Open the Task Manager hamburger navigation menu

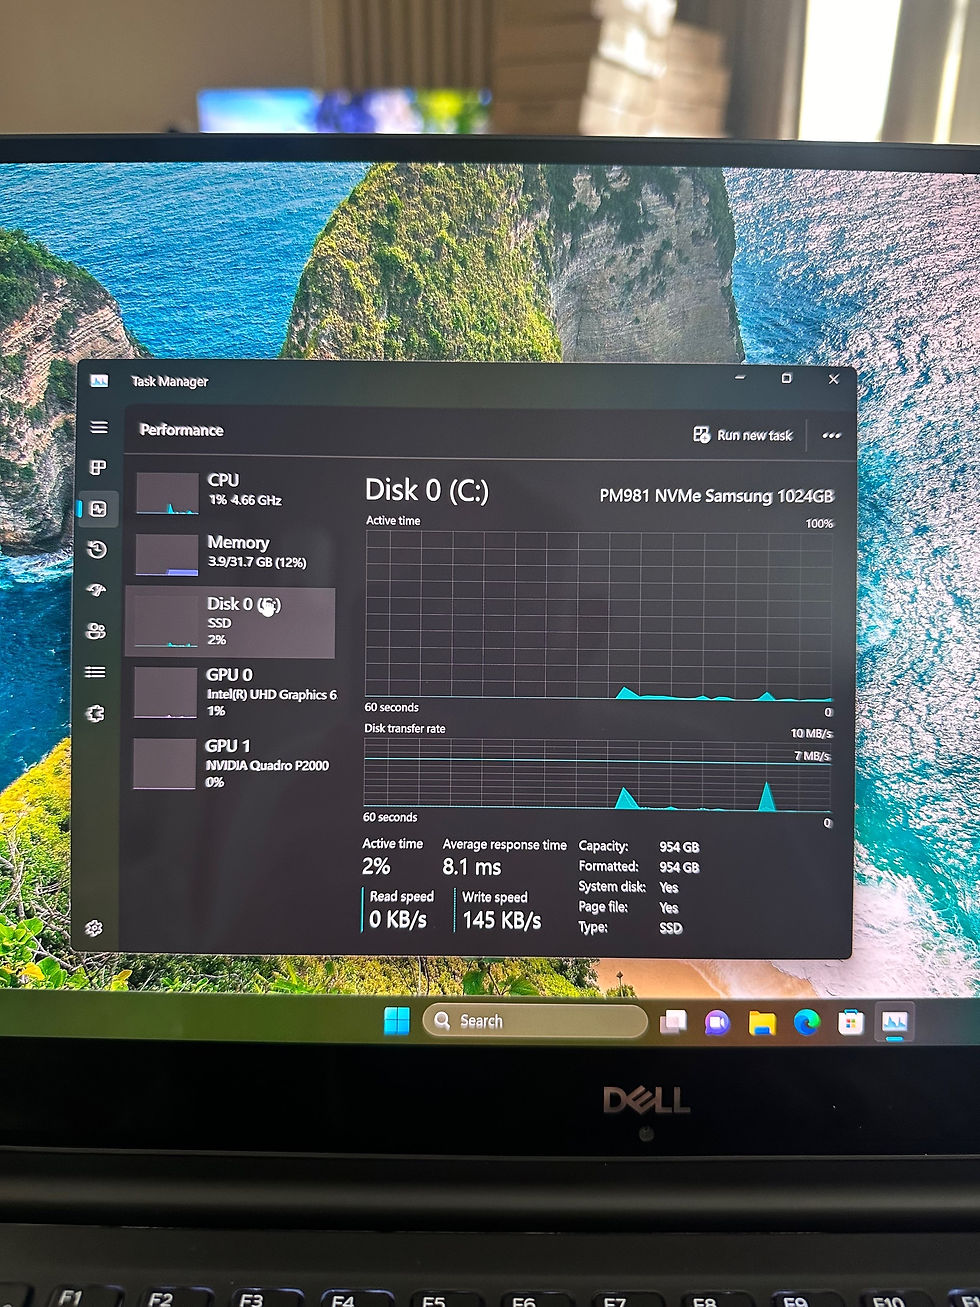(98, 427)
